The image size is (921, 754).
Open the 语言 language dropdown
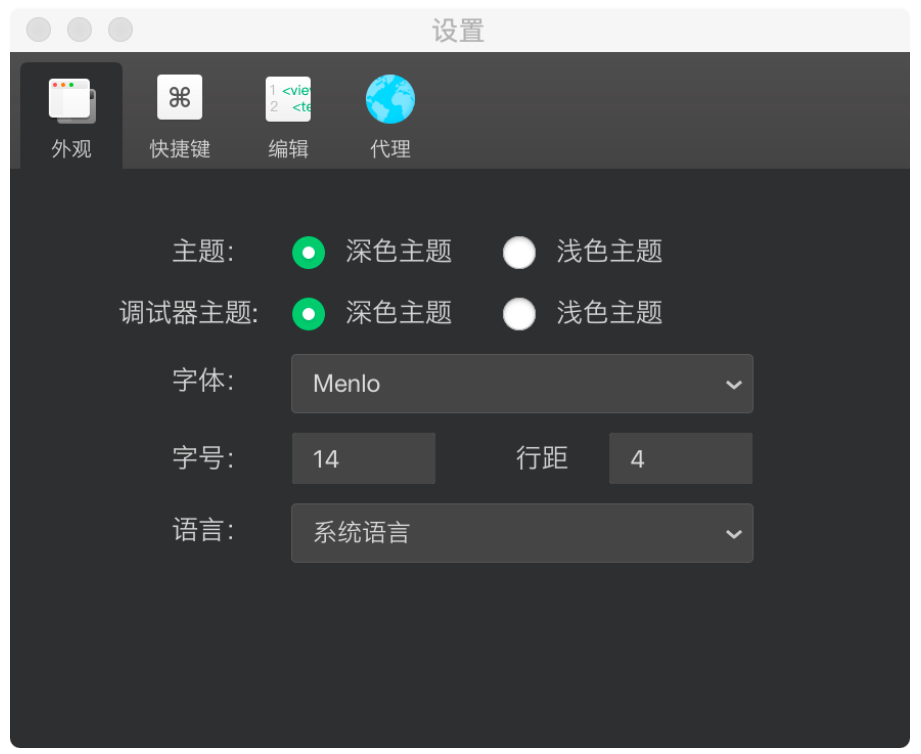pos(522,533)
